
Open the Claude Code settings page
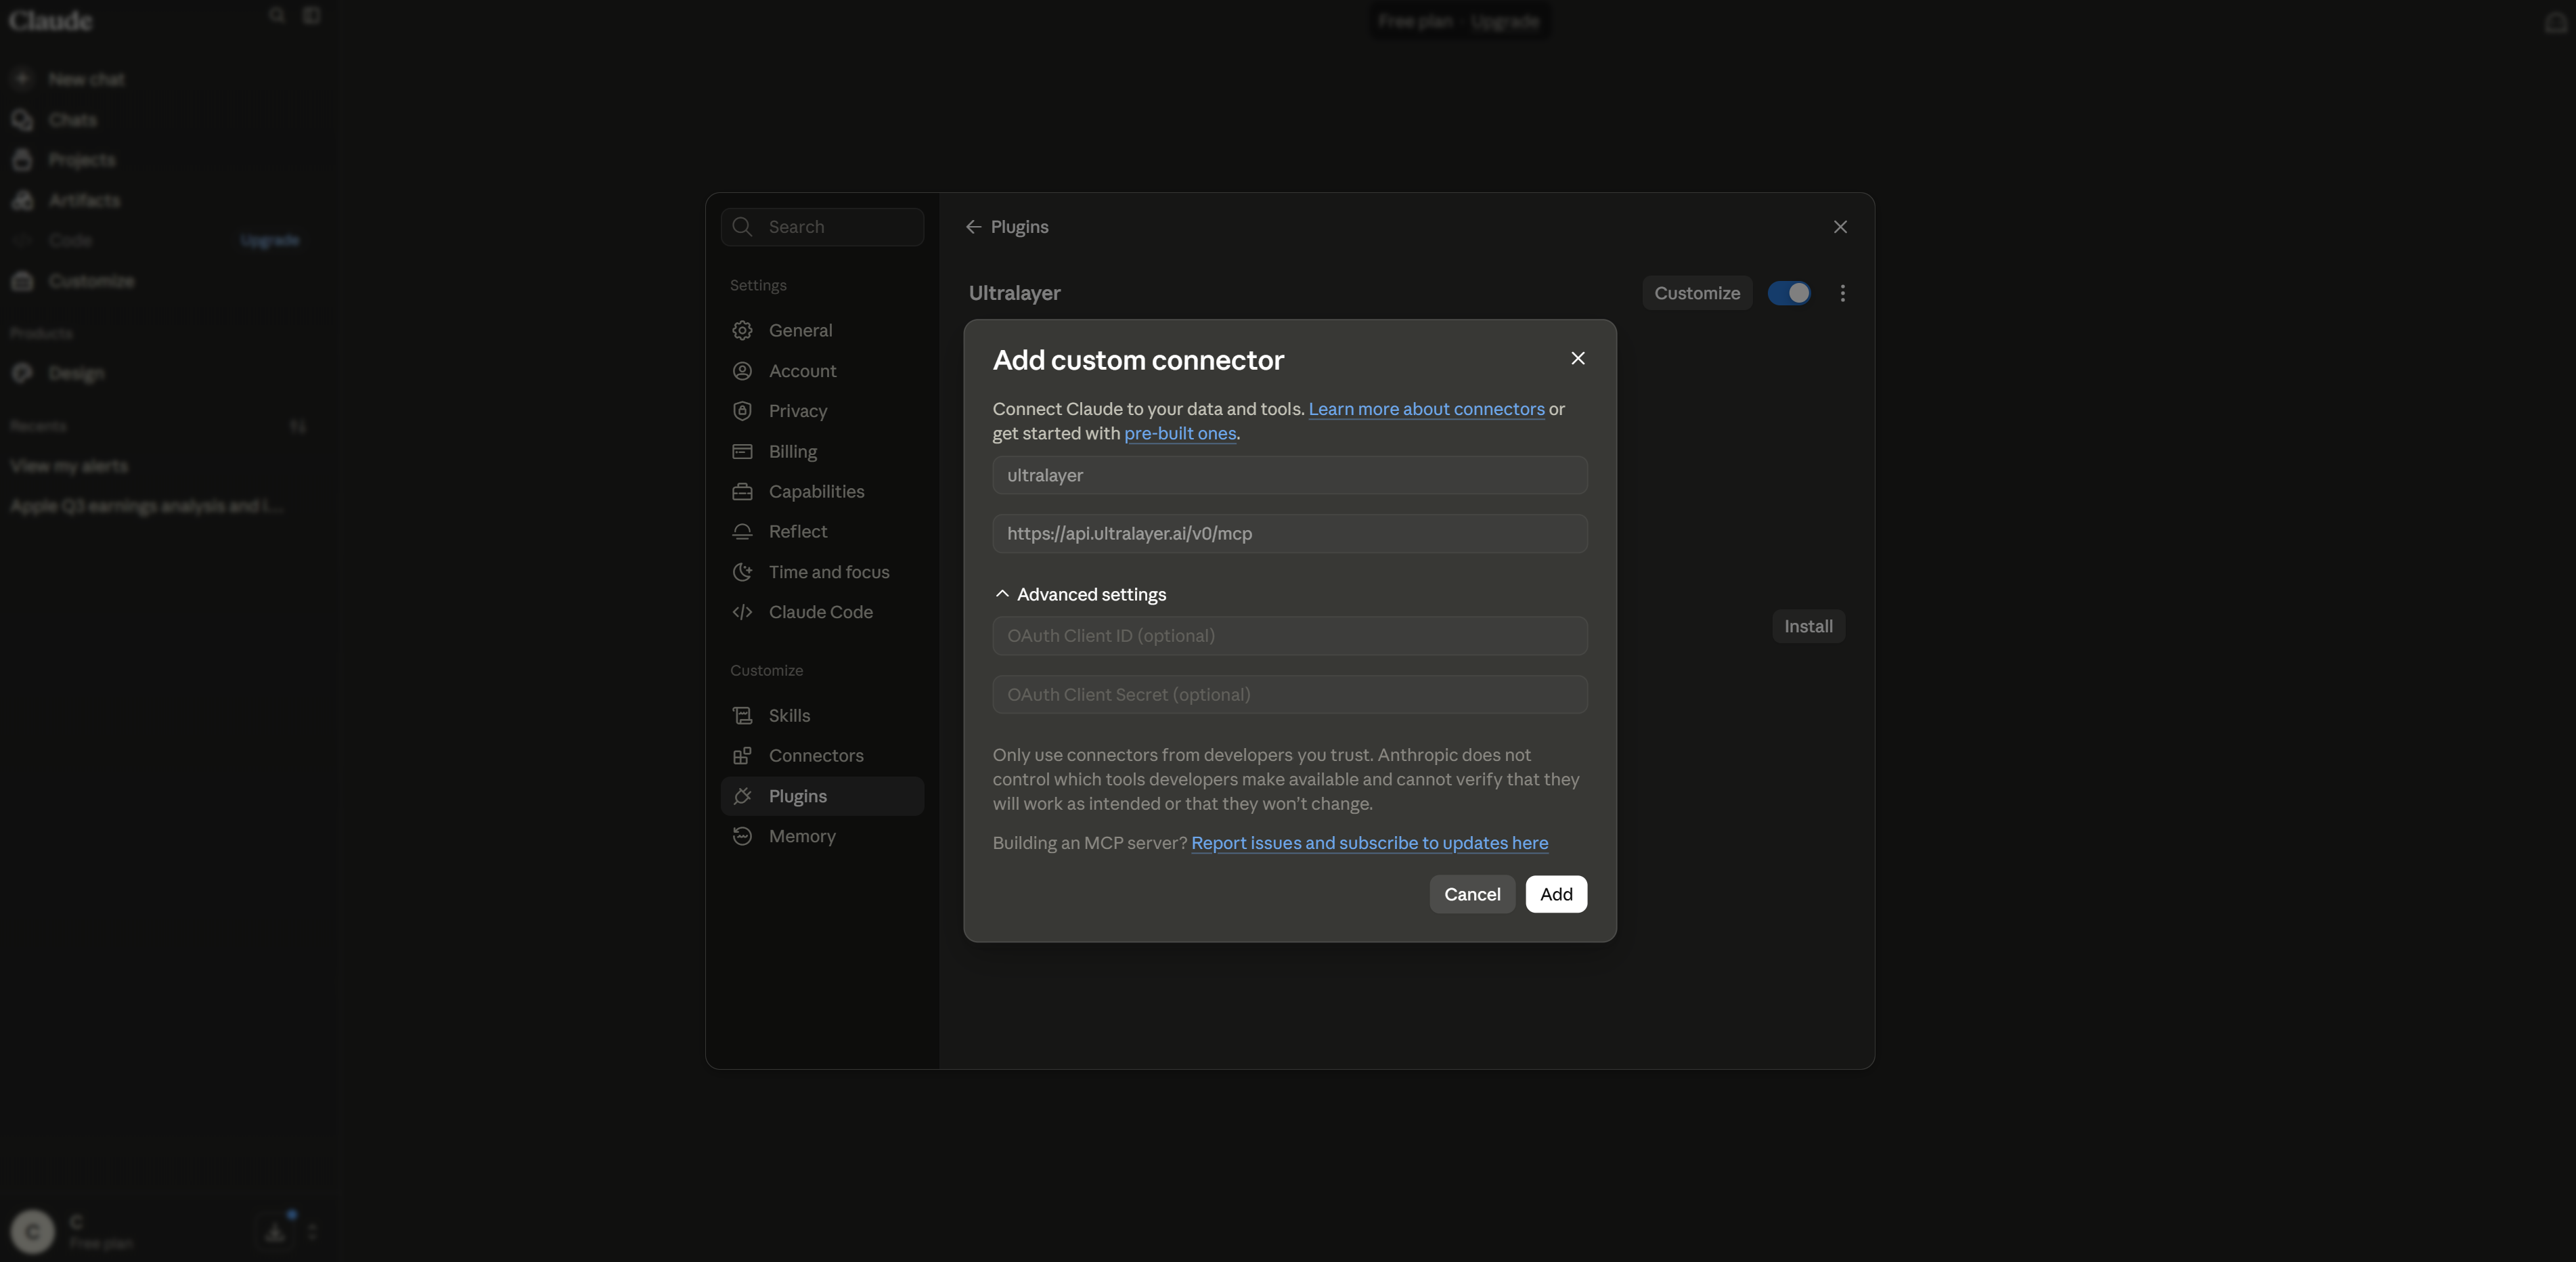click(x=822, y=612)
